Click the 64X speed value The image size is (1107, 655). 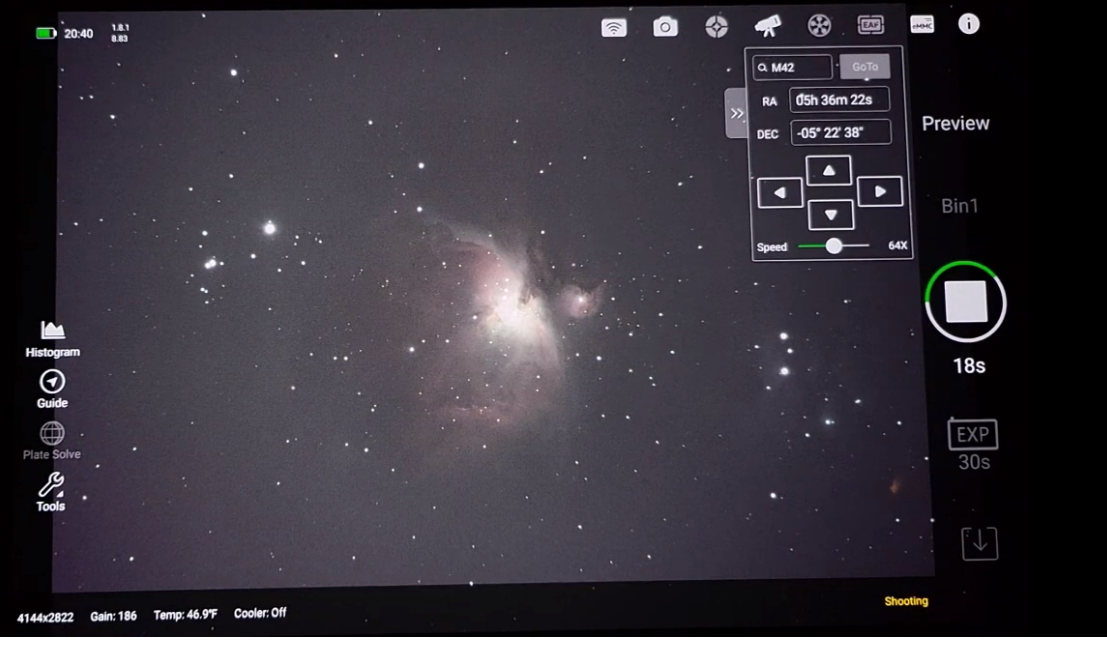[897, 246]
